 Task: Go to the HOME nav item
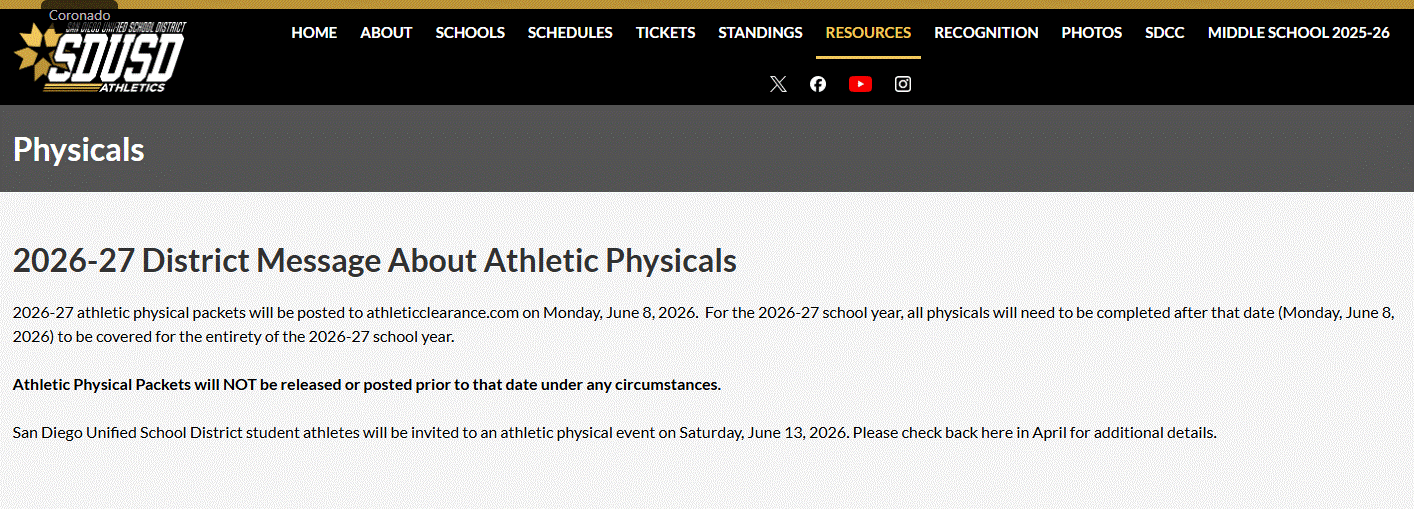point(314,32)
